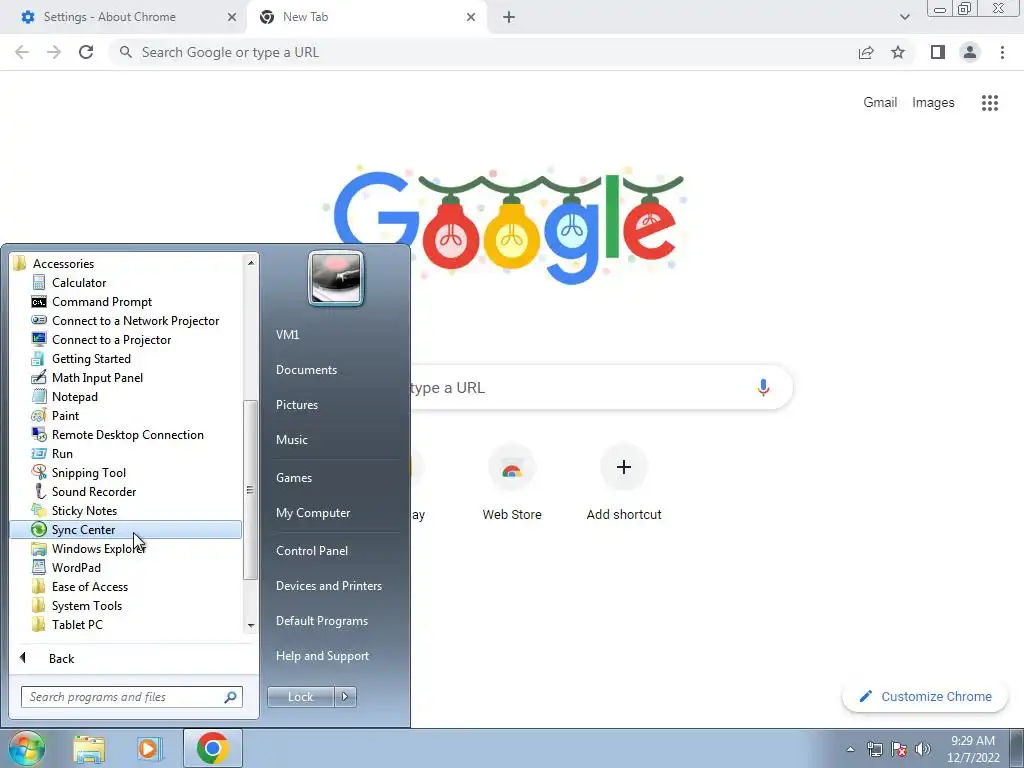Launch Paint from the Start menu
This screenshot has width=1024, height=768.
[65, 415]
